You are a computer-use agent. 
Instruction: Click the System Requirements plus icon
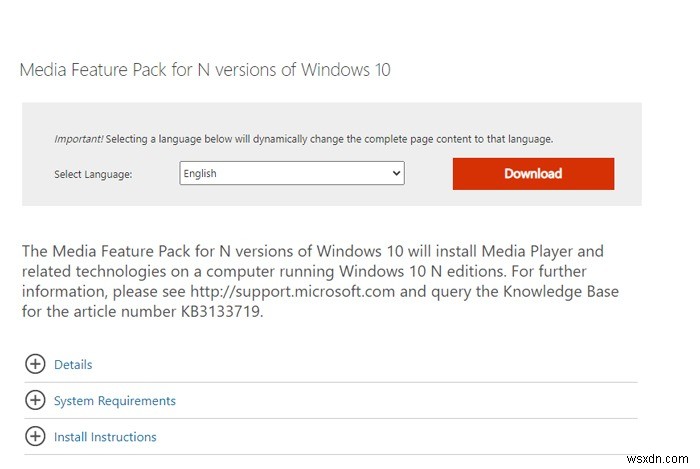(x=35, y=401)
